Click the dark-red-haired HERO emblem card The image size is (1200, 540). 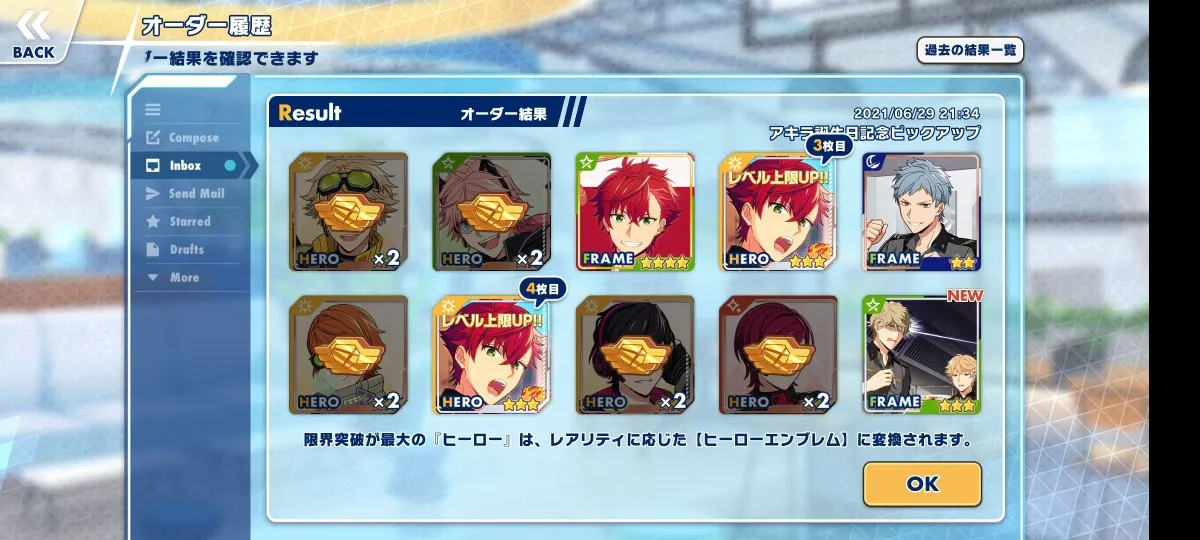[x=779, y=355]
